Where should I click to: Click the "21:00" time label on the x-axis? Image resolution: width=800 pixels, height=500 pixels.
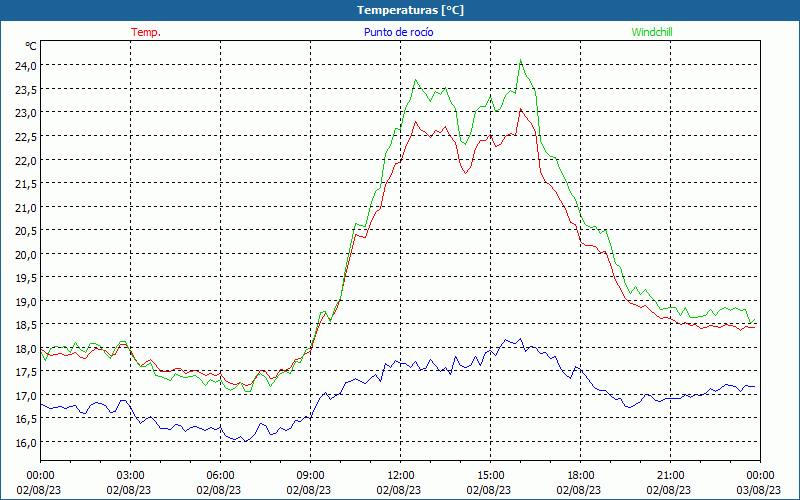pyautogui.click(x=670, y=476)
